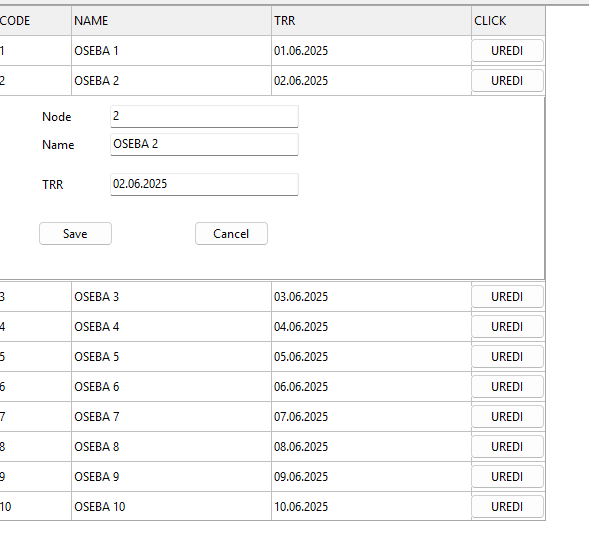This screenshot has width=589, height=535.
Task: Edit OSEBA 7 via UREDI button
Action: pyautogui.click(x=507, y=417)
